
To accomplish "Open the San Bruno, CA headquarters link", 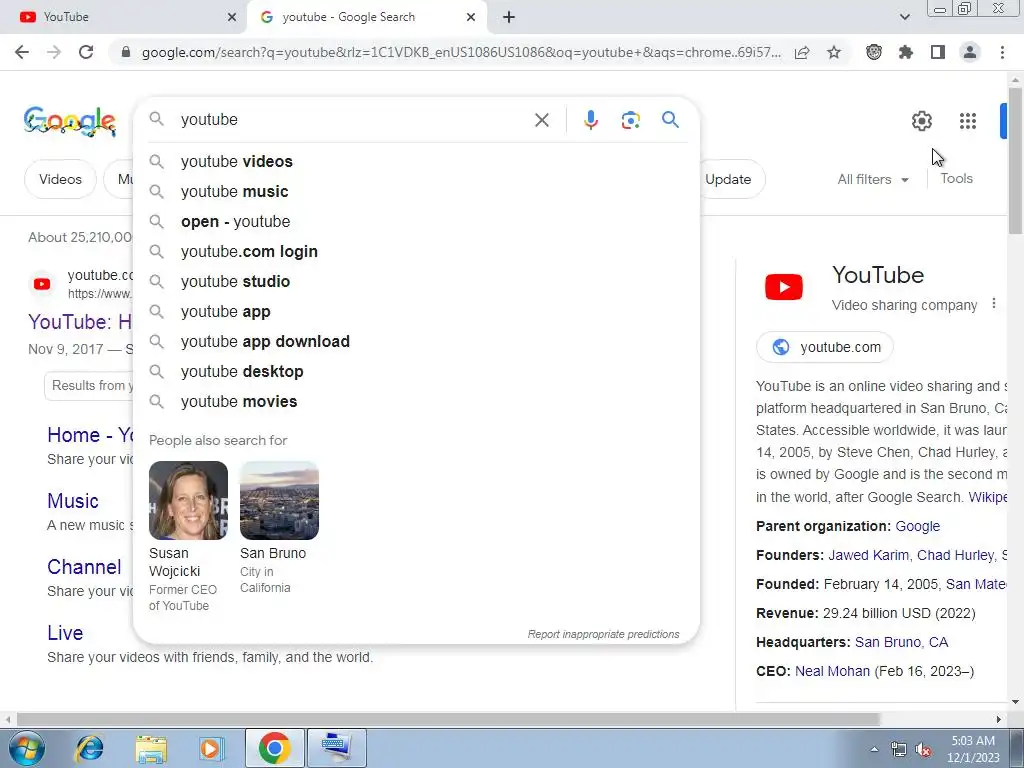I will (901, 642).
